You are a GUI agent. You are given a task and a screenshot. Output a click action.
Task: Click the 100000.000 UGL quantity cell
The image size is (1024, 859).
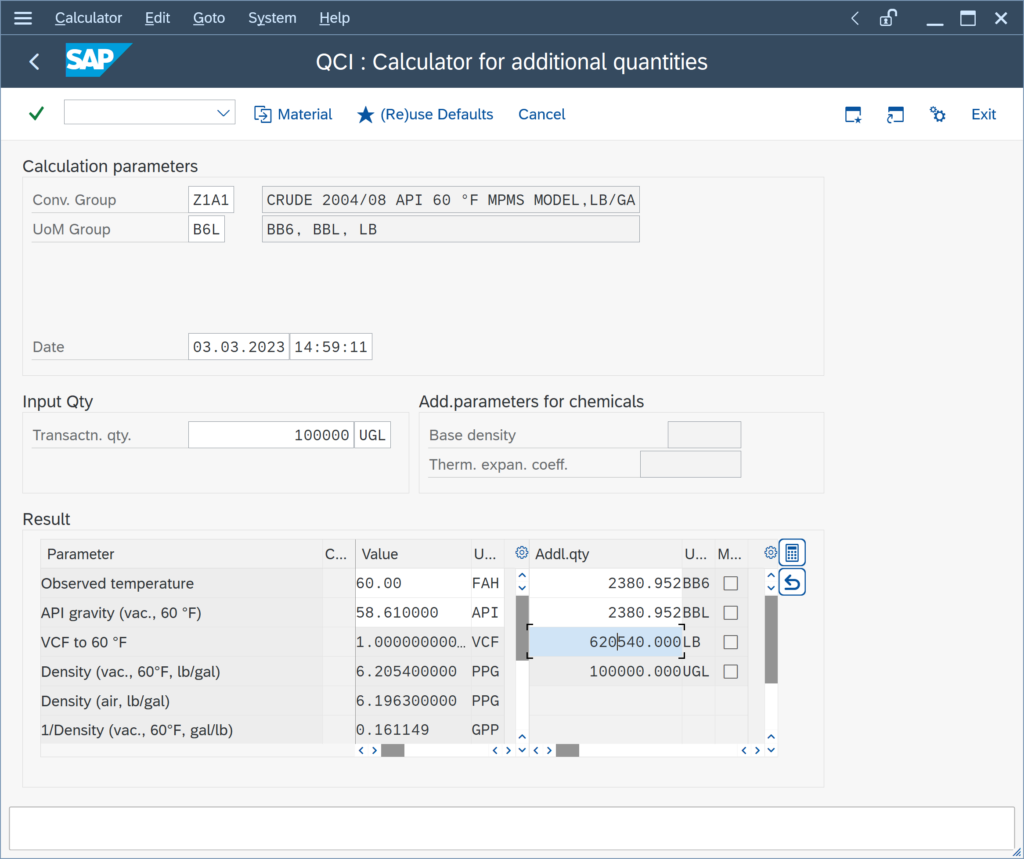[605, 672]
